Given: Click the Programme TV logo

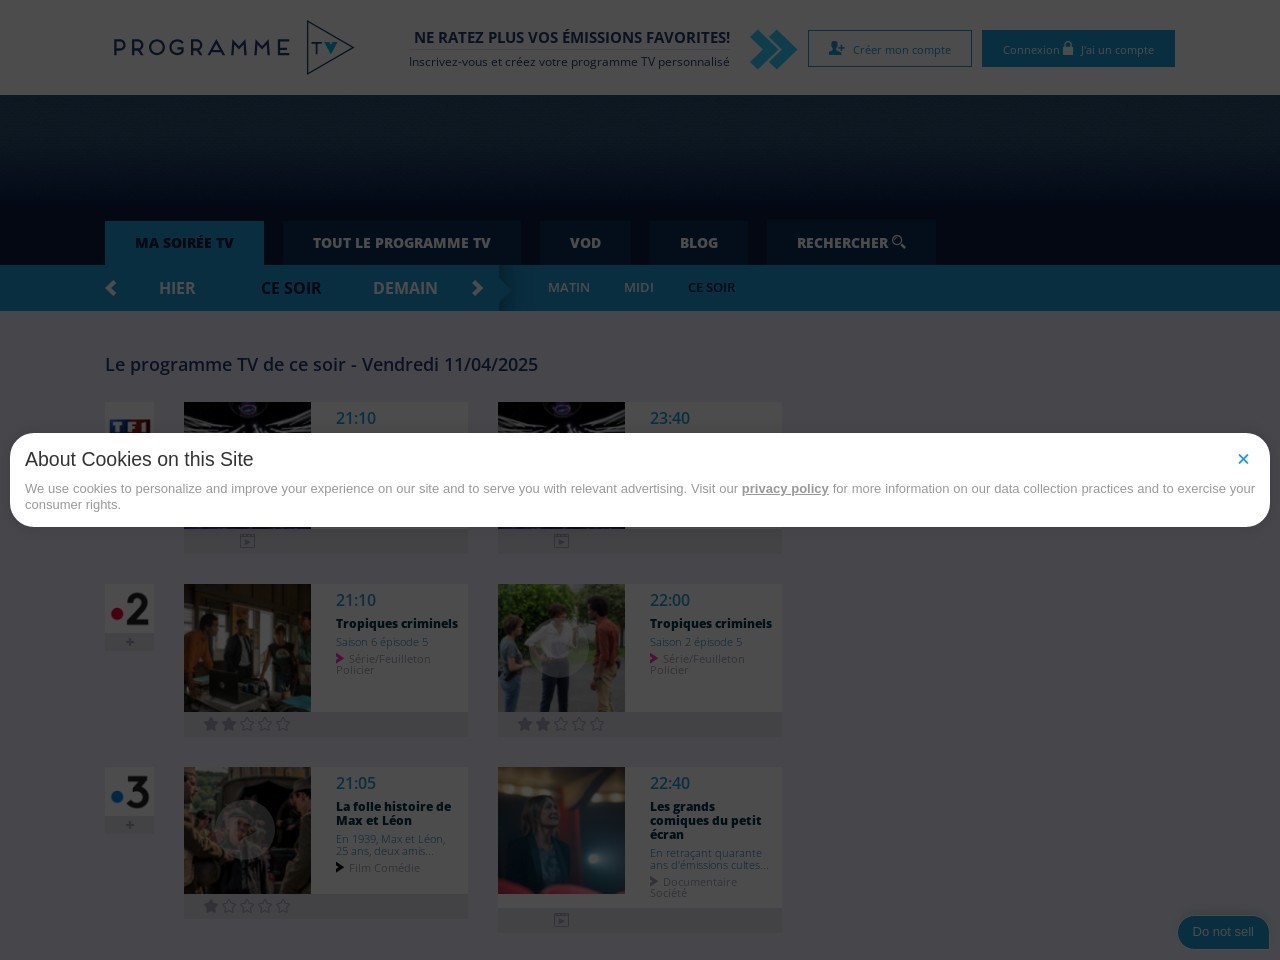Looking at the screenshot, I should (234, 47).
